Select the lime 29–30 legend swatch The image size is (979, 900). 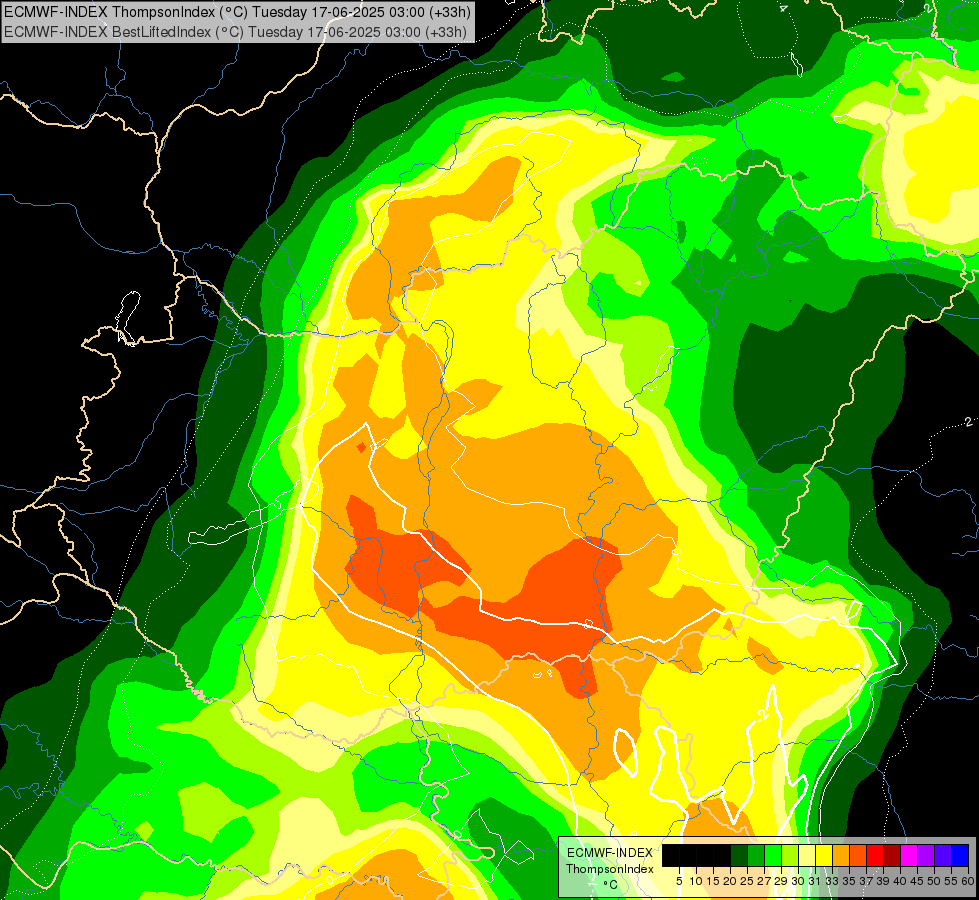(x=790, y=855)
